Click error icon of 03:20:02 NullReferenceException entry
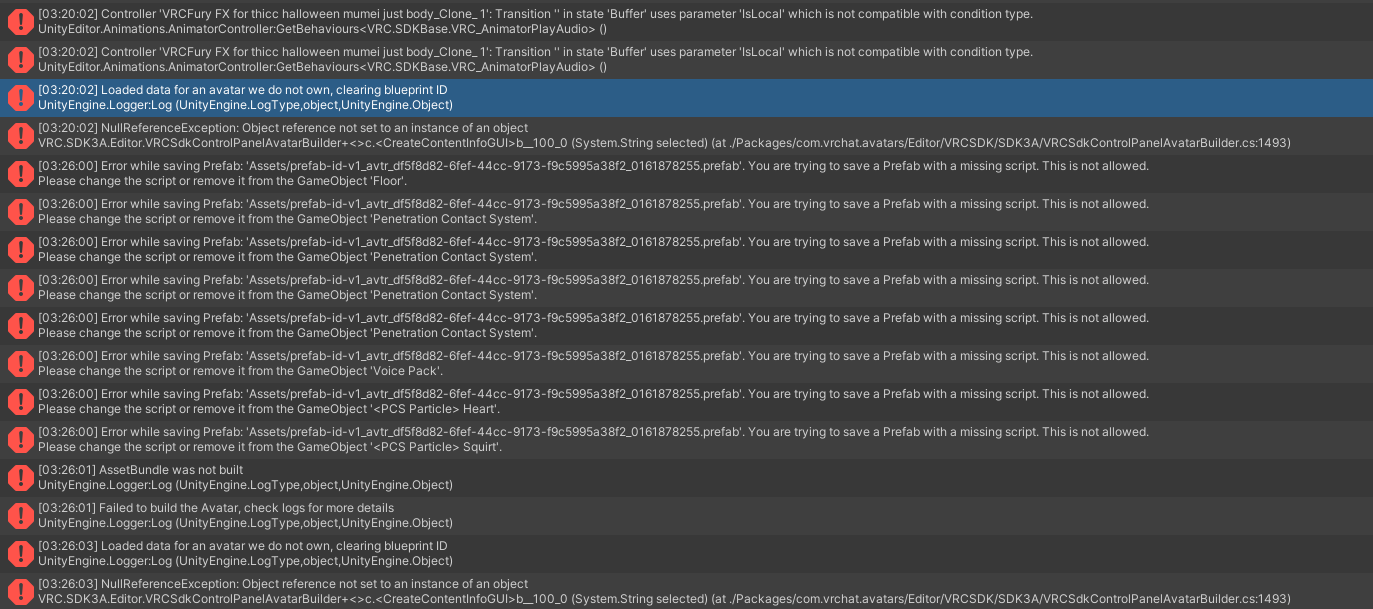This screenshot has width=1373, height=609. click(20, 135)
